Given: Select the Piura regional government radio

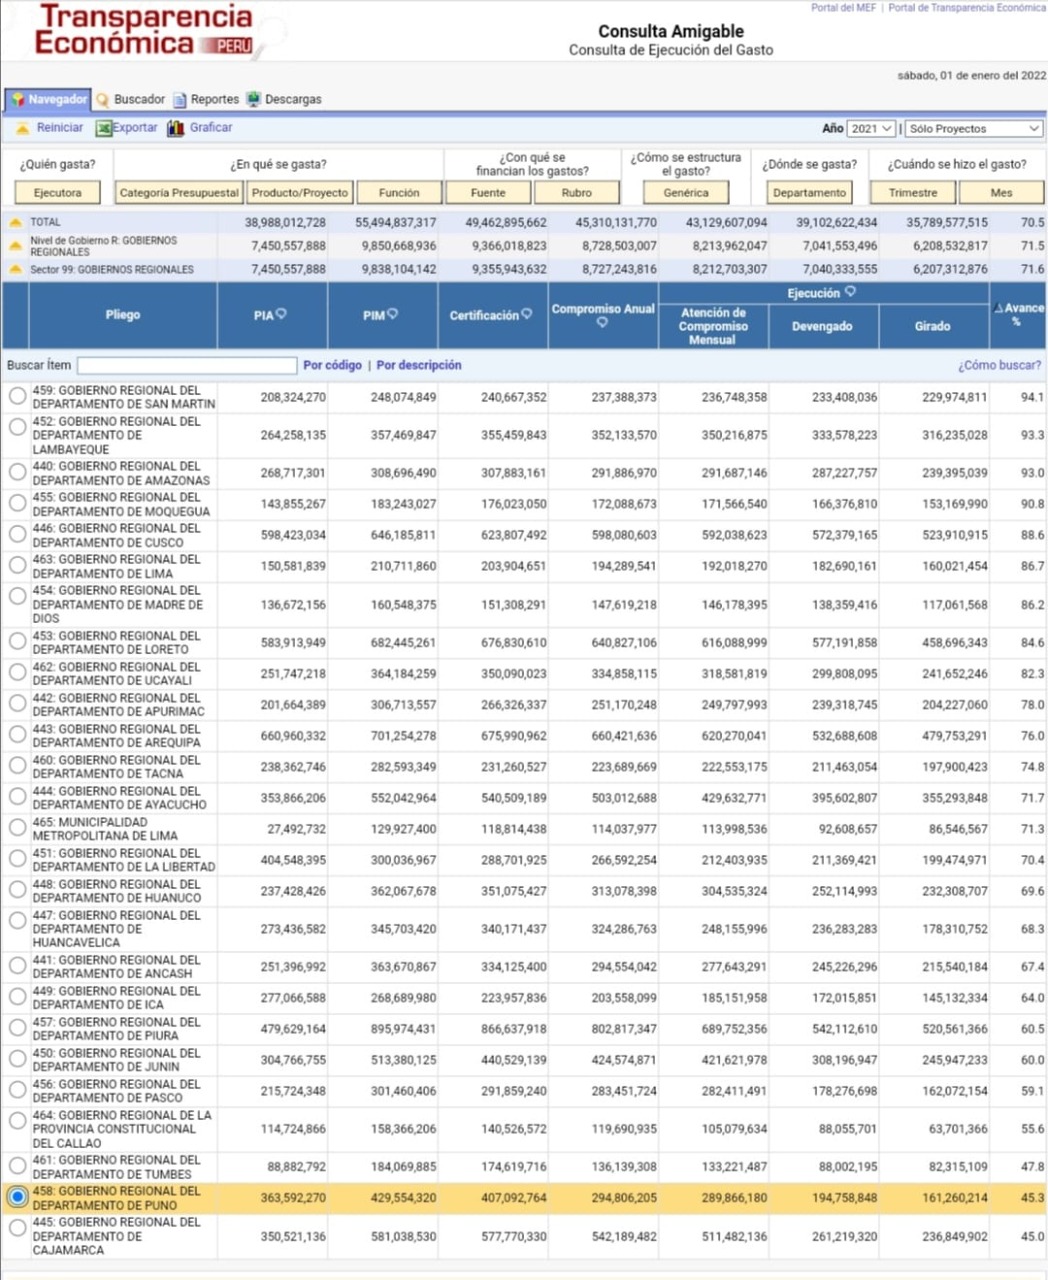Looking at the screenshot, I should coord(17,1028).
